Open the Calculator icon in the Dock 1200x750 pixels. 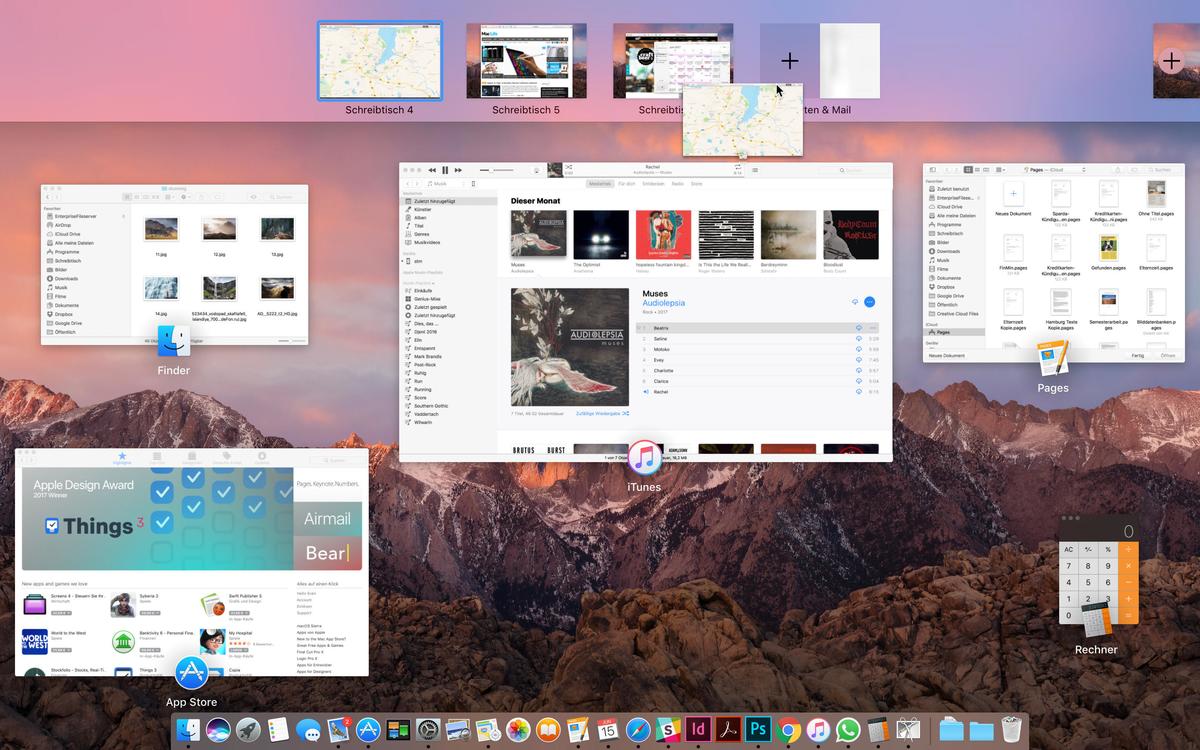878,731
